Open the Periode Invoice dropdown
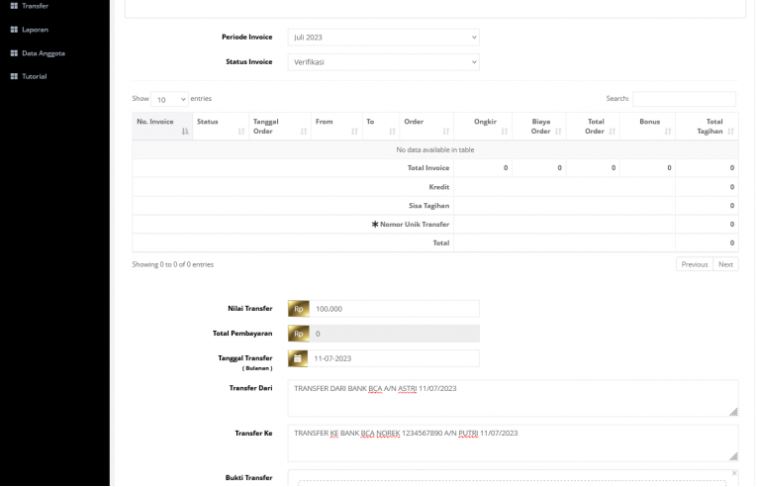Image resolution: width=757 pixels, height=487 pixels. click(x=383, y=37)
